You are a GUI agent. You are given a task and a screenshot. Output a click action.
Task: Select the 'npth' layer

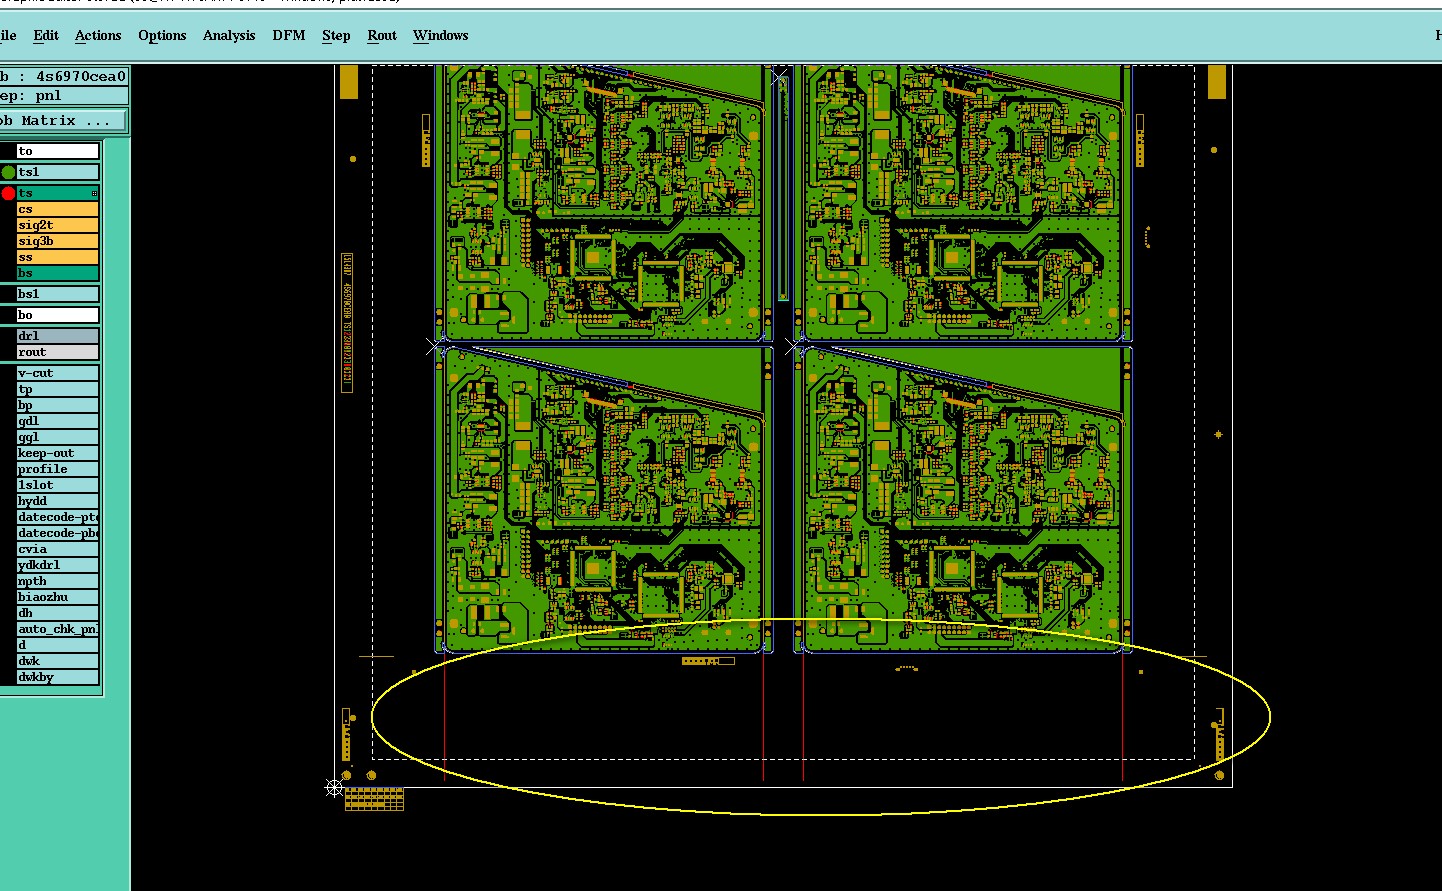pos(58,581)
